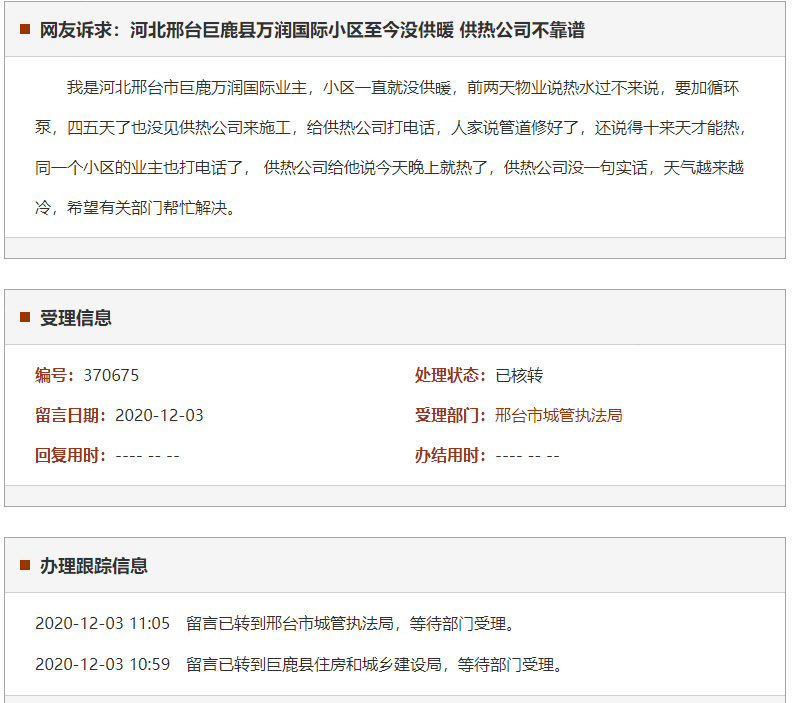
Task: Click the red square icon beside 网友诉求
Action: pos(25,30)
